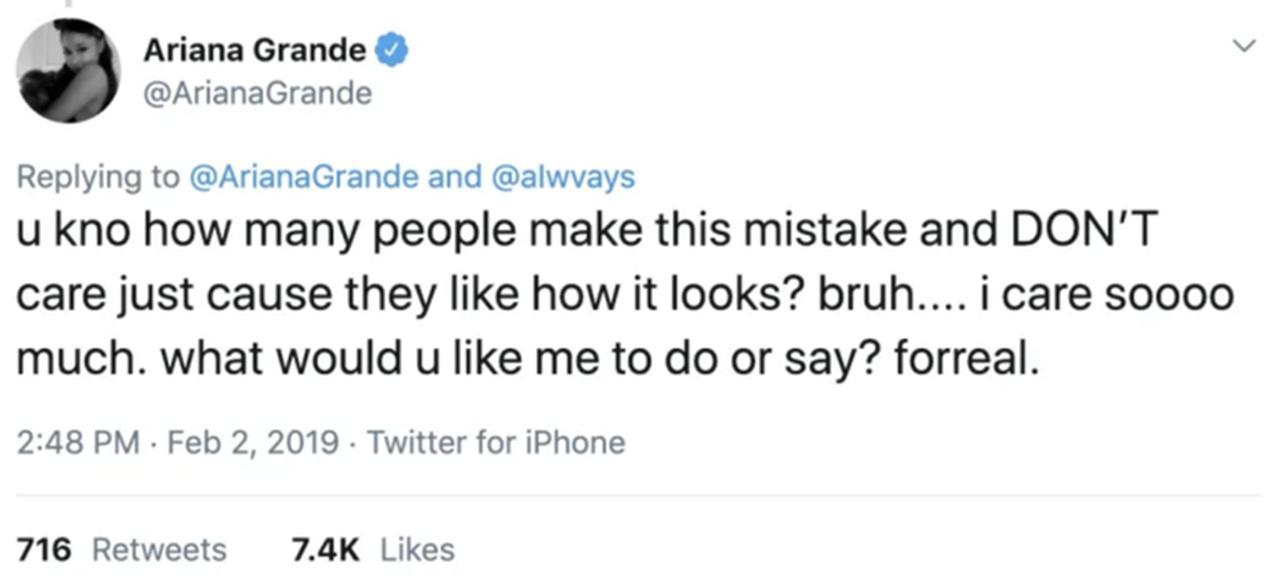View Ariana Grande's profile avatar photo
The height and width of the screenshot is (577, 1280).
[68, 71]
